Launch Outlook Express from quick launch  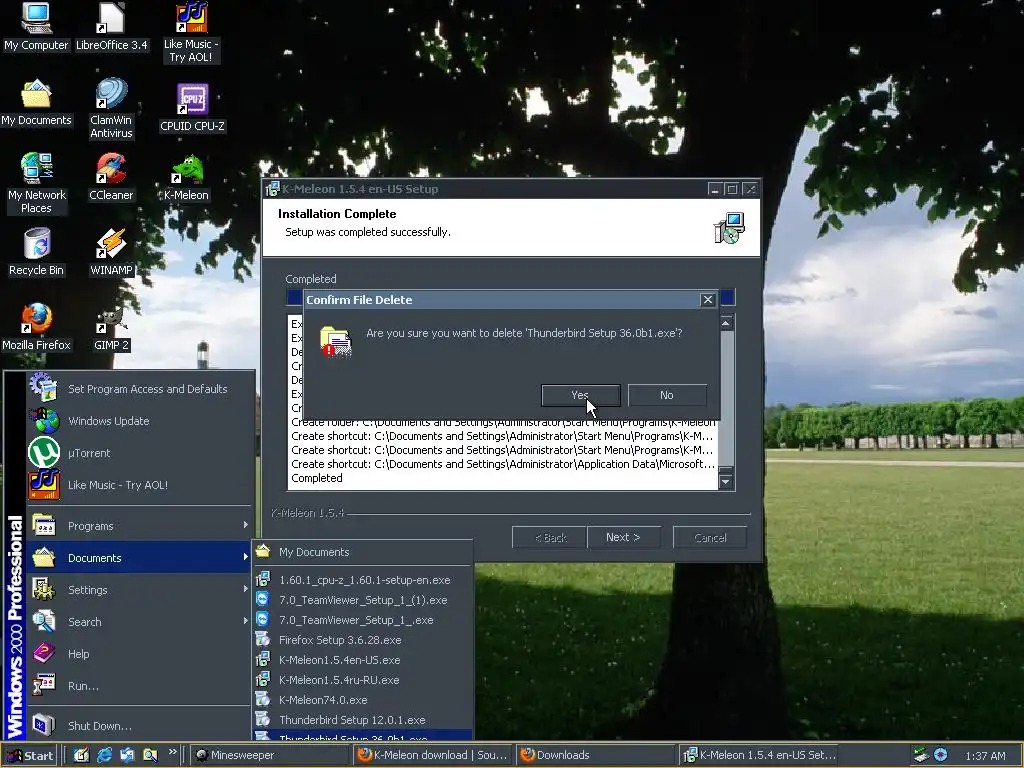pos(127,755)
